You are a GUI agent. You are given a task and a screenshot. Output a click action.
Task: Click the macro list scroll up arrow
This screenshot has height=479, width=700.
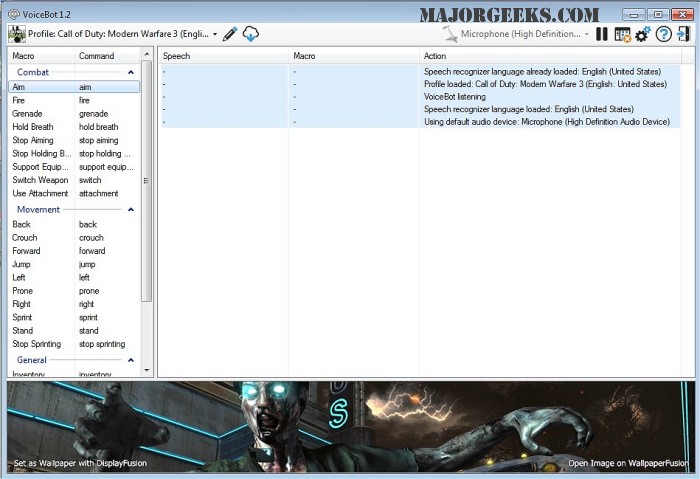tap(147, 54)
